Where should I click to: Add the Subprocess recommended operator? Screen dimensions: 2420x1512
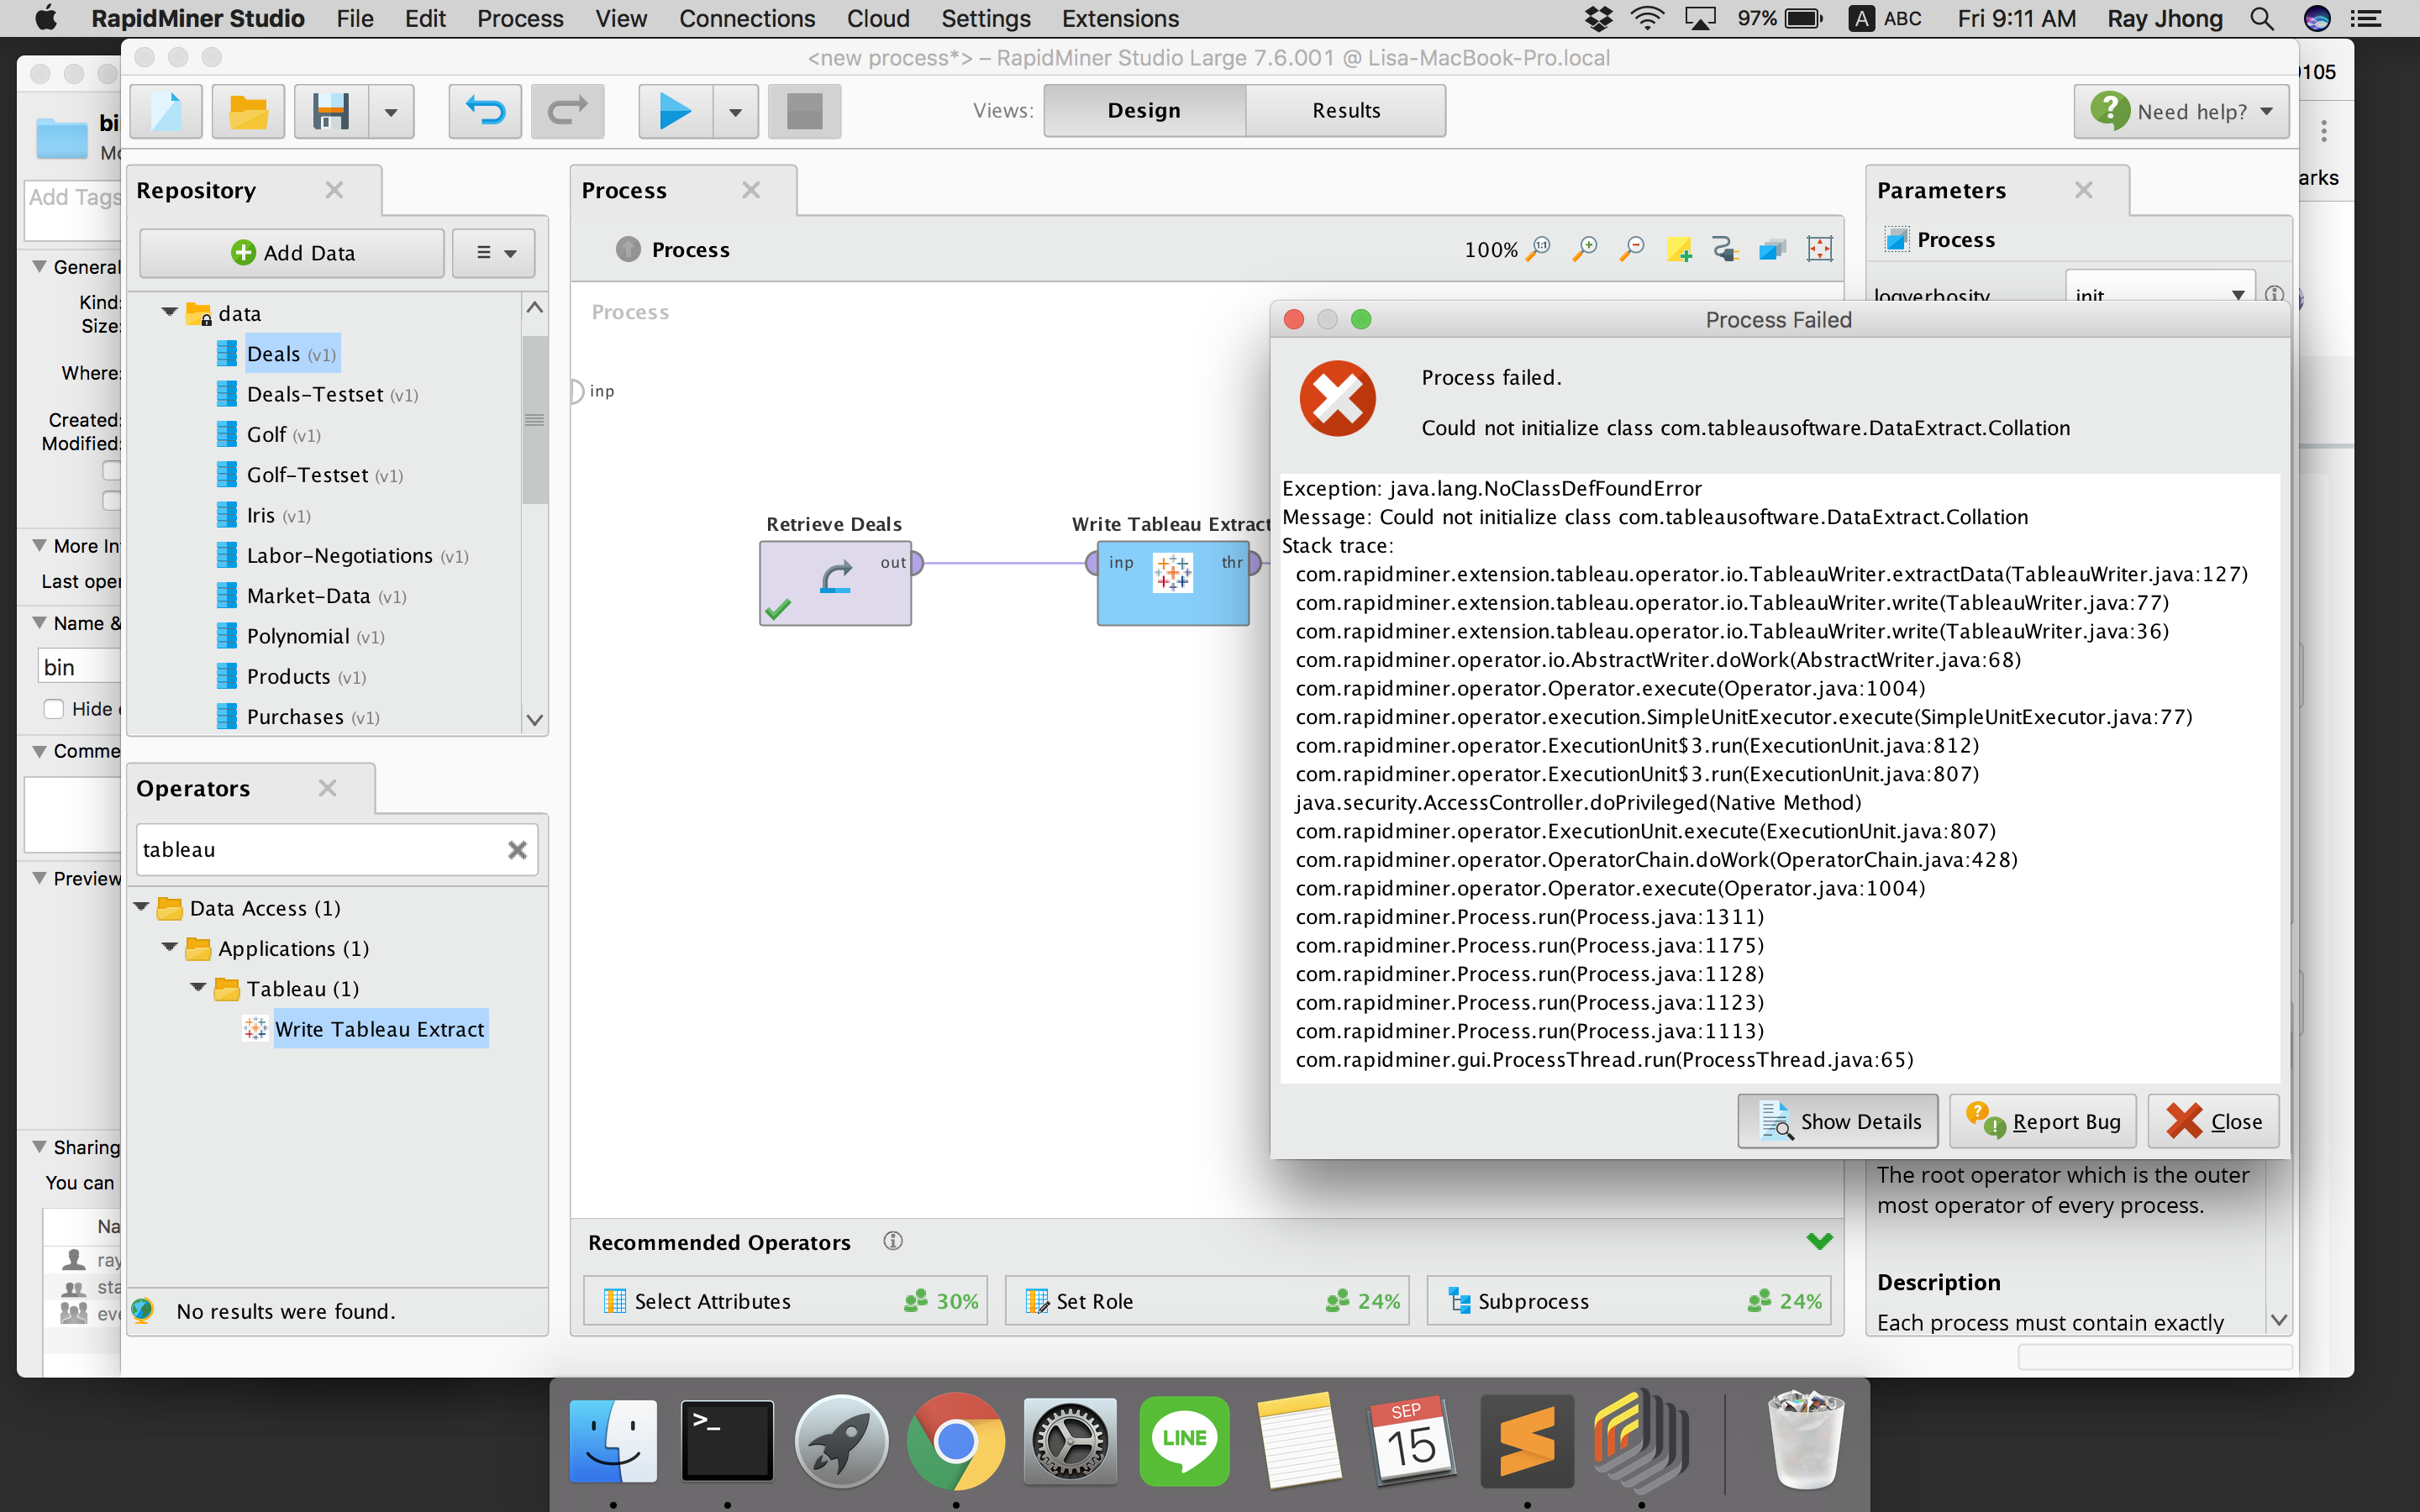pyautogui.click(x=1629, y=1301)
